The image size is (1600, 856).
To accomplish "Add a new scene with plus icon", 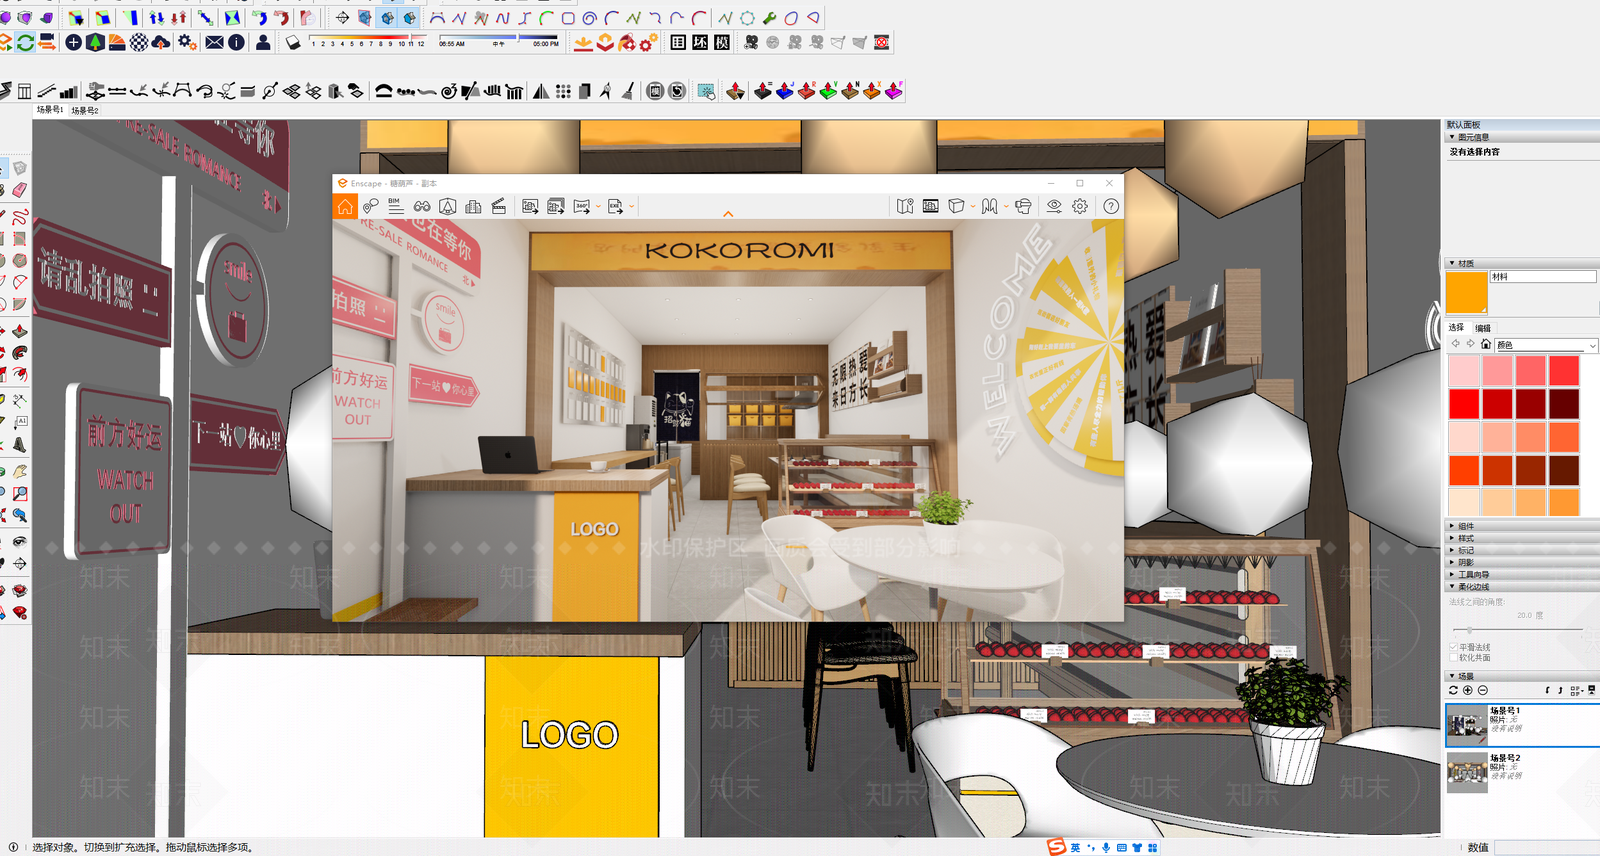I will pos(1468,690).
